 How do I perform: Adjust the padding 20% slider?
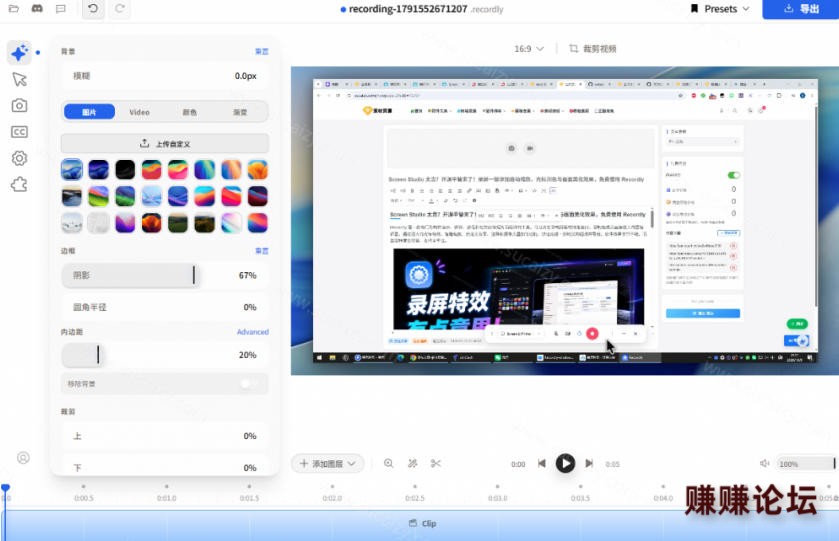(165, 355)
